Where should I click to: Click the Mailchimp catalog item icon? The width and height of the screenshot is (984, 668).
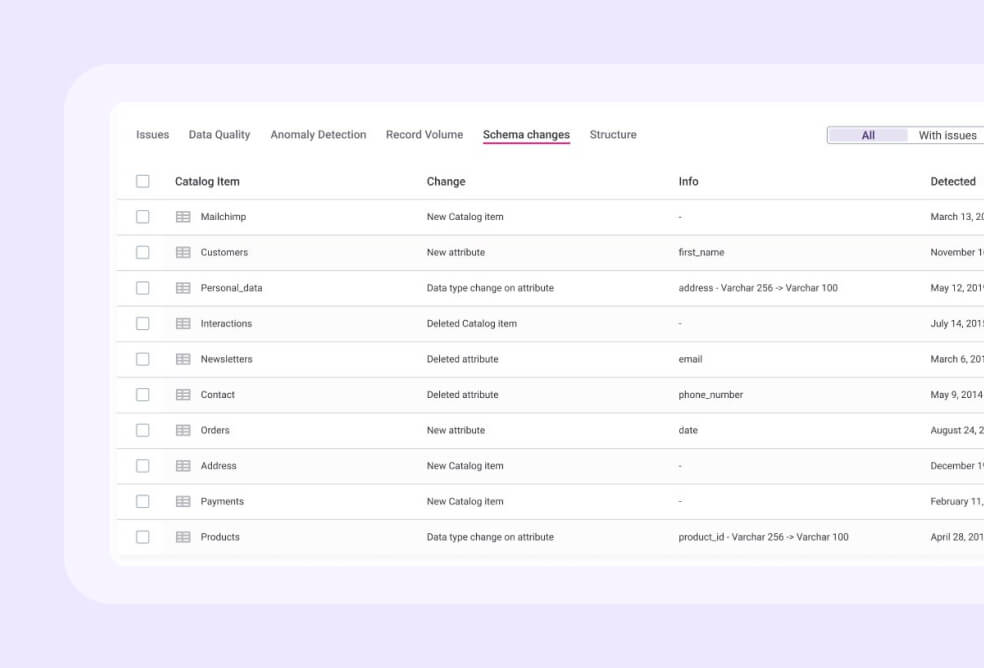coord(183,216)
